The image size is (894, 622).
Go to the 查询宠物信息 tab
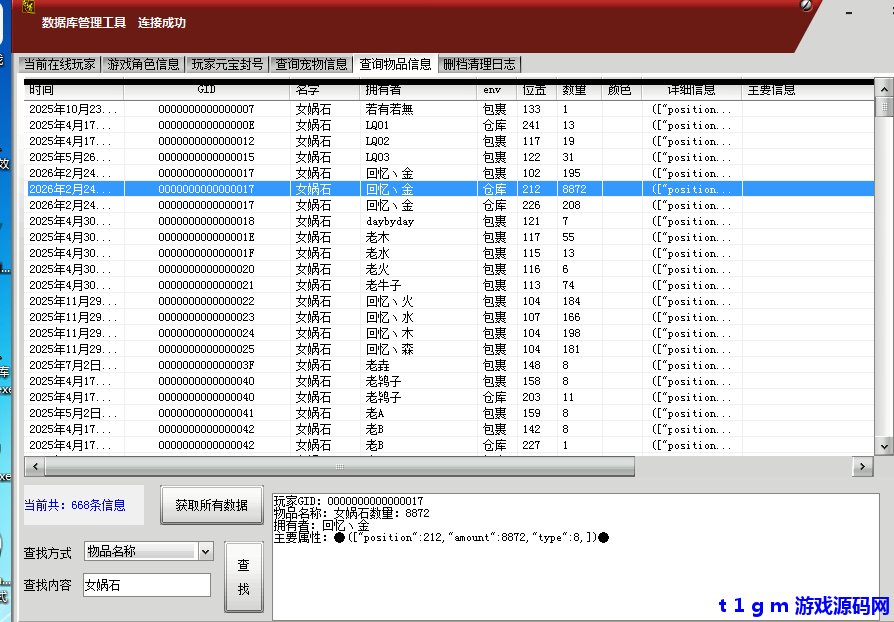312,64
